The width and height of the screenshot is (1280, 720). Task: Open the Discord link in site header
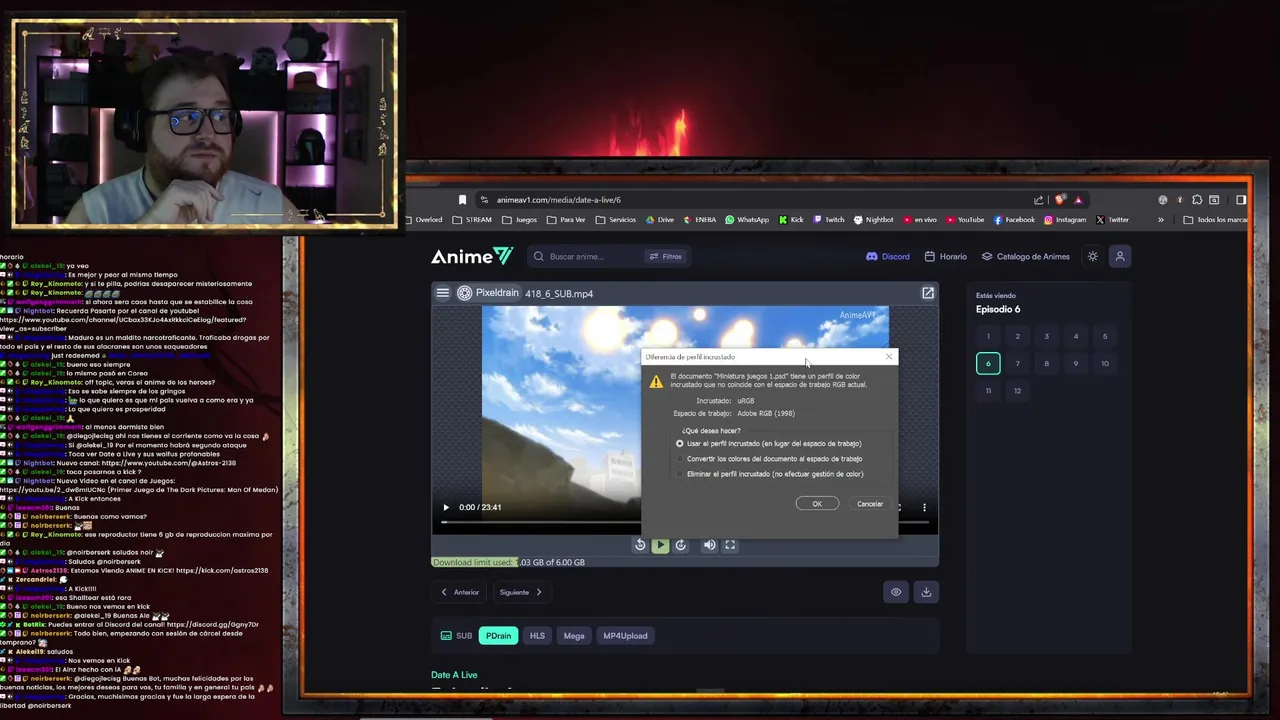coord(888,256)
